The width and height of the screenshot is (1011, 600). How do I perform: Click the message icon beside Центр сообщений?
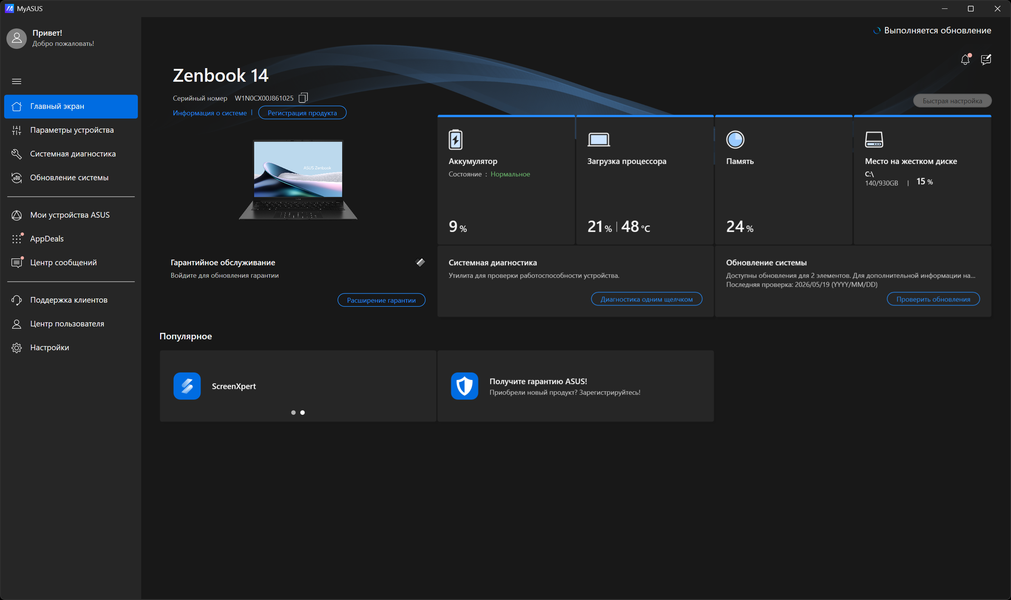(17, 263)
